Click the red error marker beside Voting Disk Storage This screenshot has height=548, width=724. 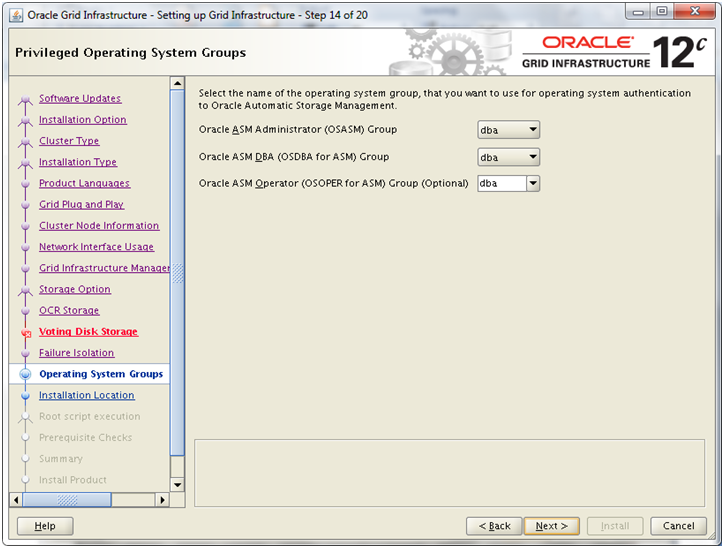(26, 332)
